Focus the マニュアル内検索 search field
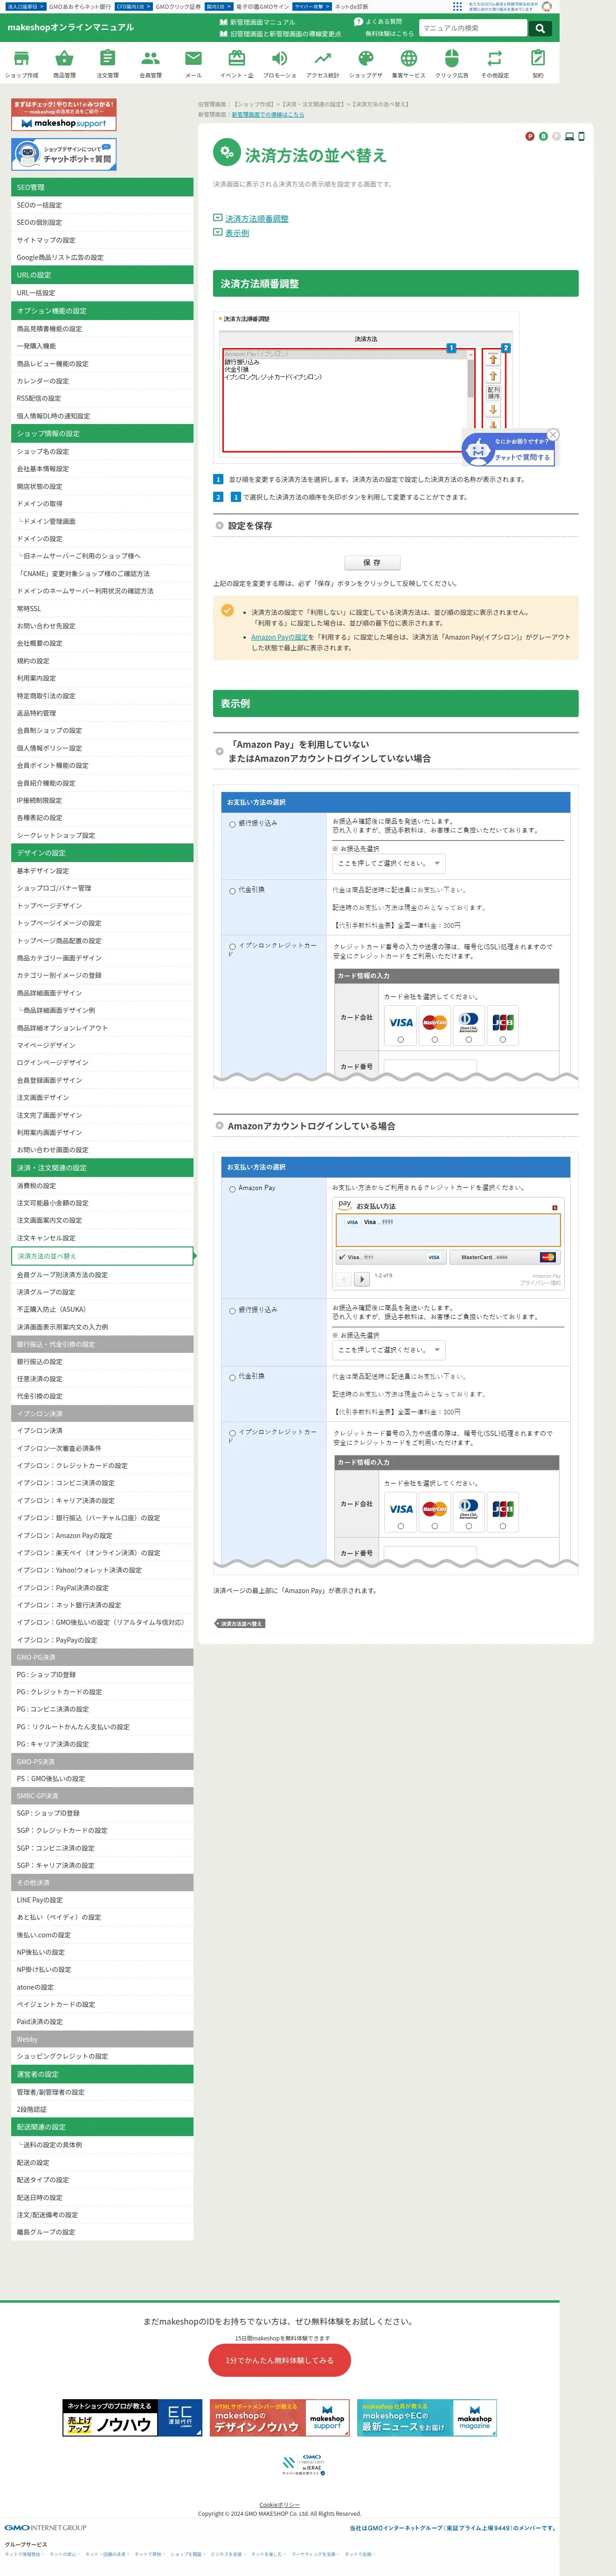Image resolution: width=616 pixels, height=2576 pixels. (473, 28)
